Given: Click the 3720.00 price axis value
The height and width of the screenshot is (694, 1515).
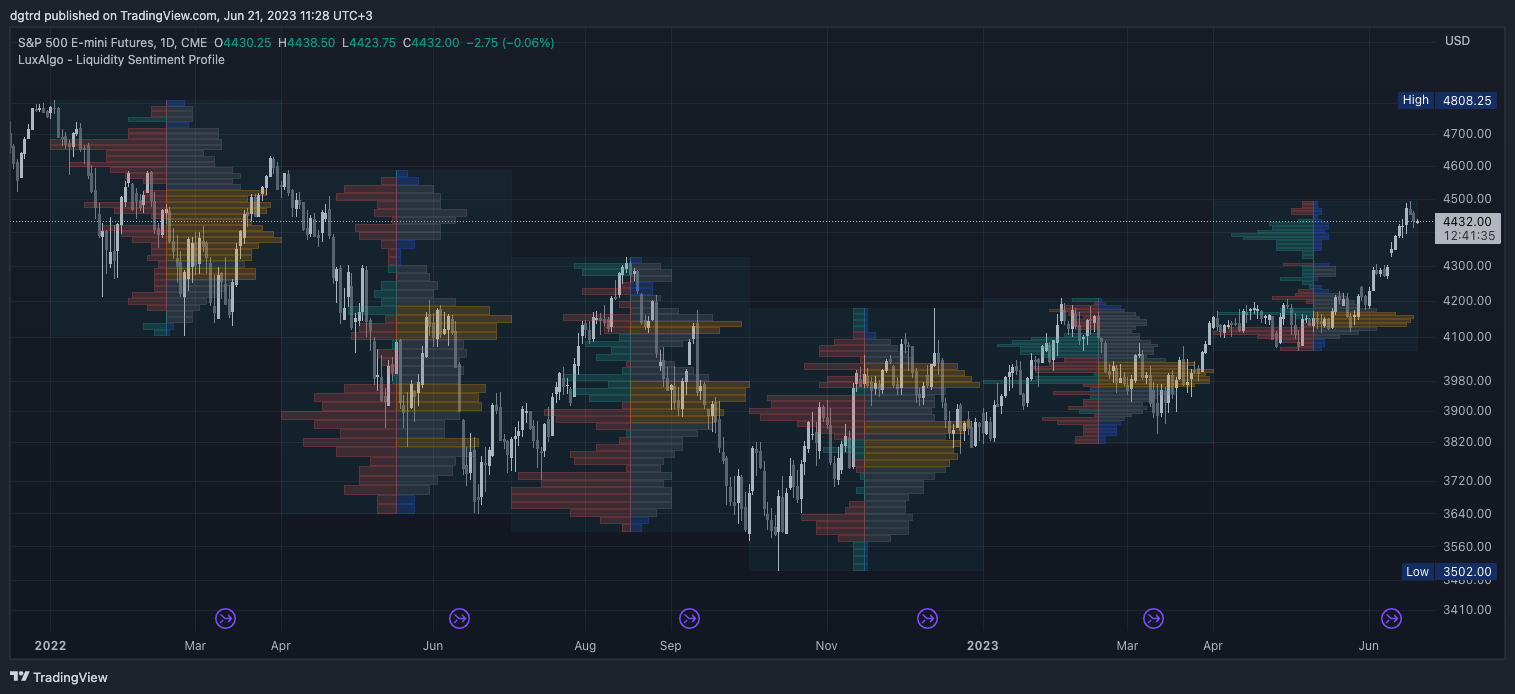Looking at the screenshot, I should [x=1467, y=481].
